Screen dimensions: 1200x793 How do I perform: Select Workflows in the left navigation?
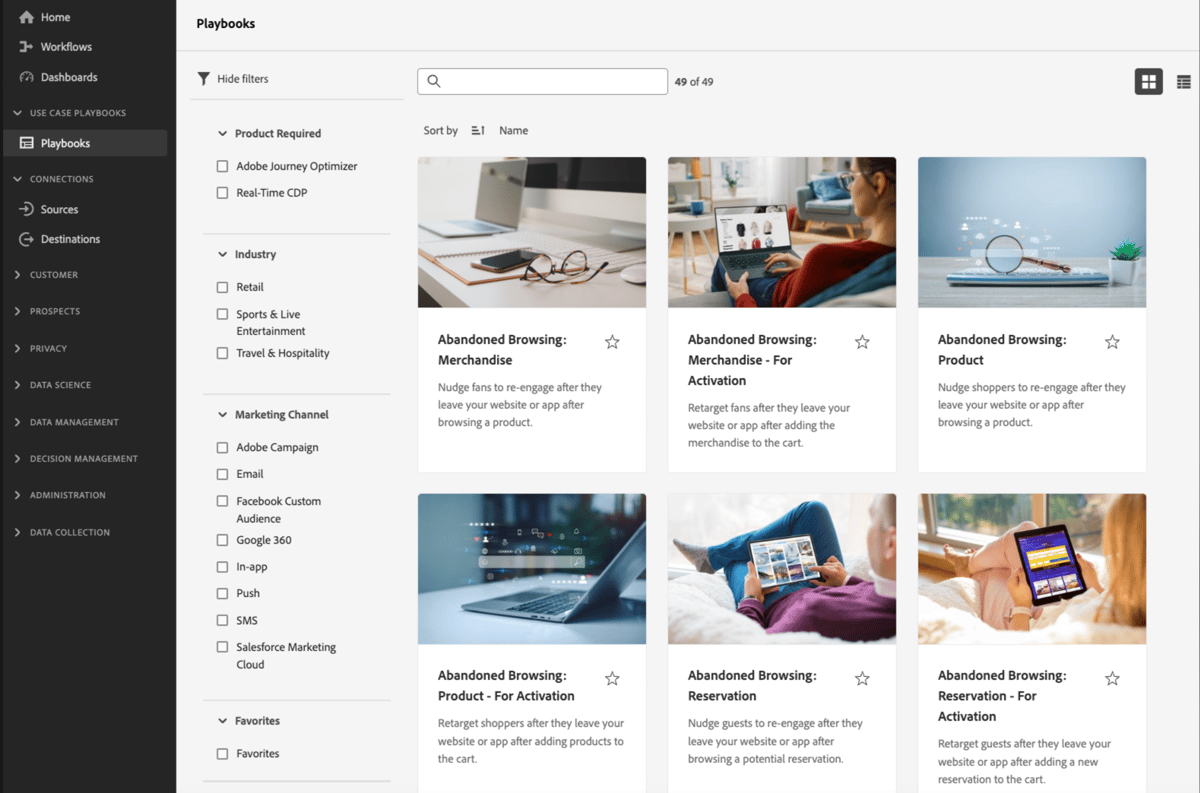click(x=66, y=46)
